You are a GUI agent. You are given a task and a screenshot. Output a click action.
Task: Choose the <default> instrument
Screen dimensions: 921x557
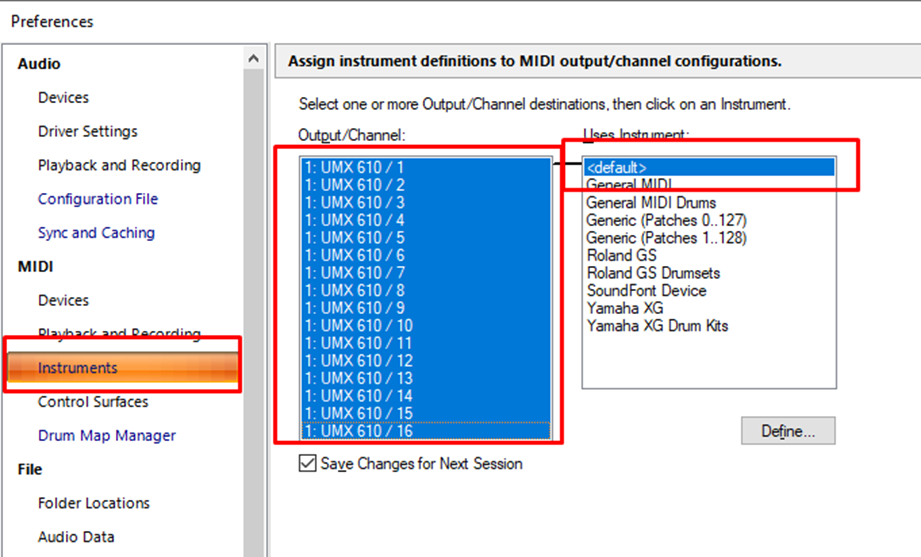pos(617,167)
